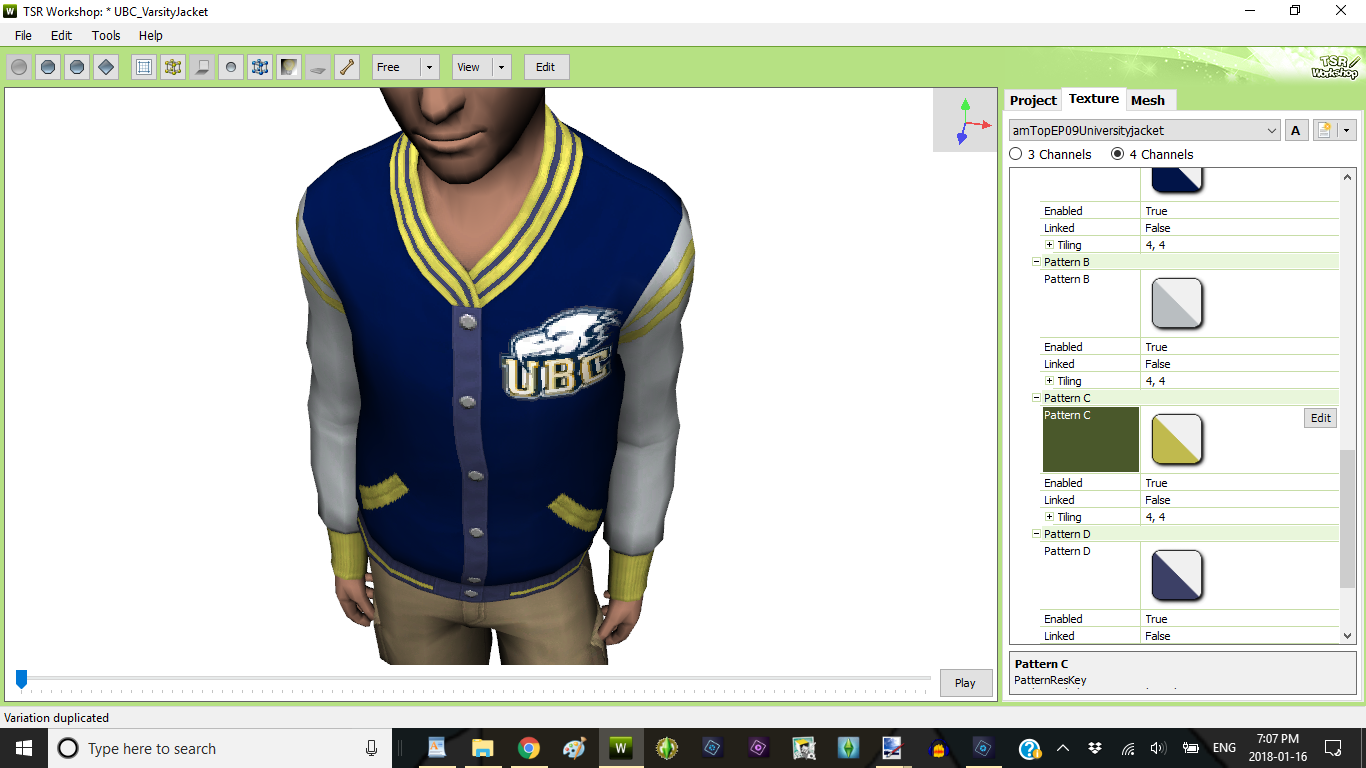This screenshot has width=1366, height=768.
Task: Click the floor shadow toolbar icon
Action: point(202,67)
